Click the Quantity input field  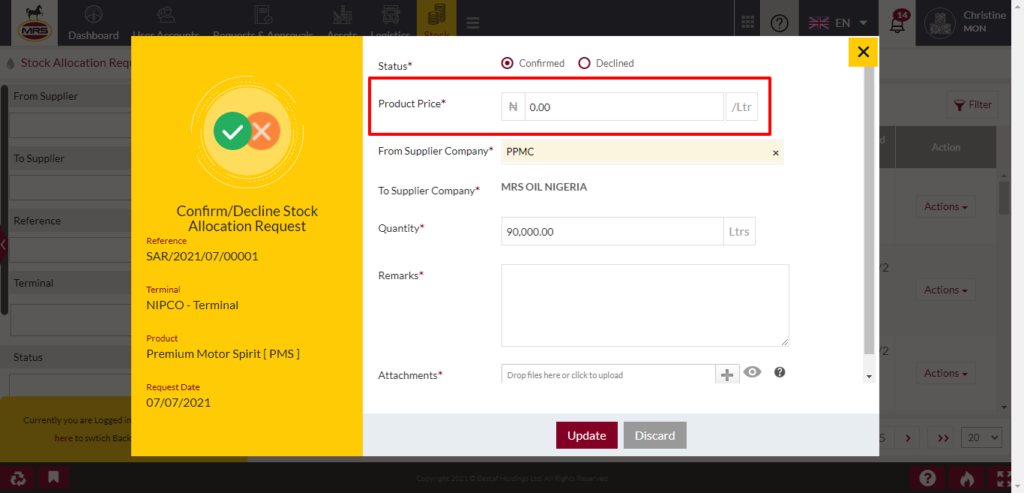[x=613, y=231]
